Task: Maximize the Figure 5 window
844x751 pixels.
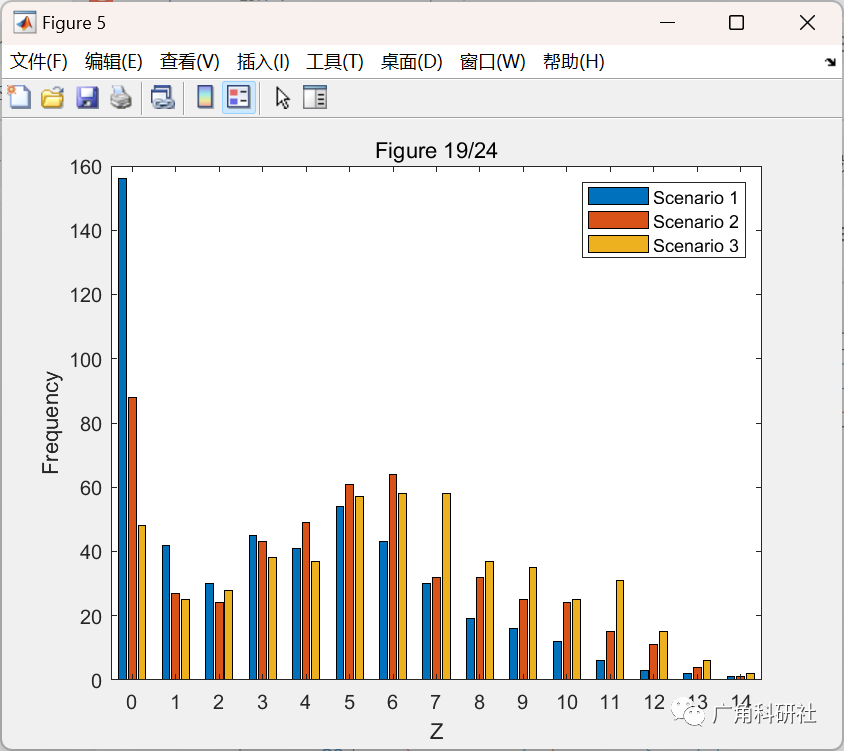Action: (736, 23)
